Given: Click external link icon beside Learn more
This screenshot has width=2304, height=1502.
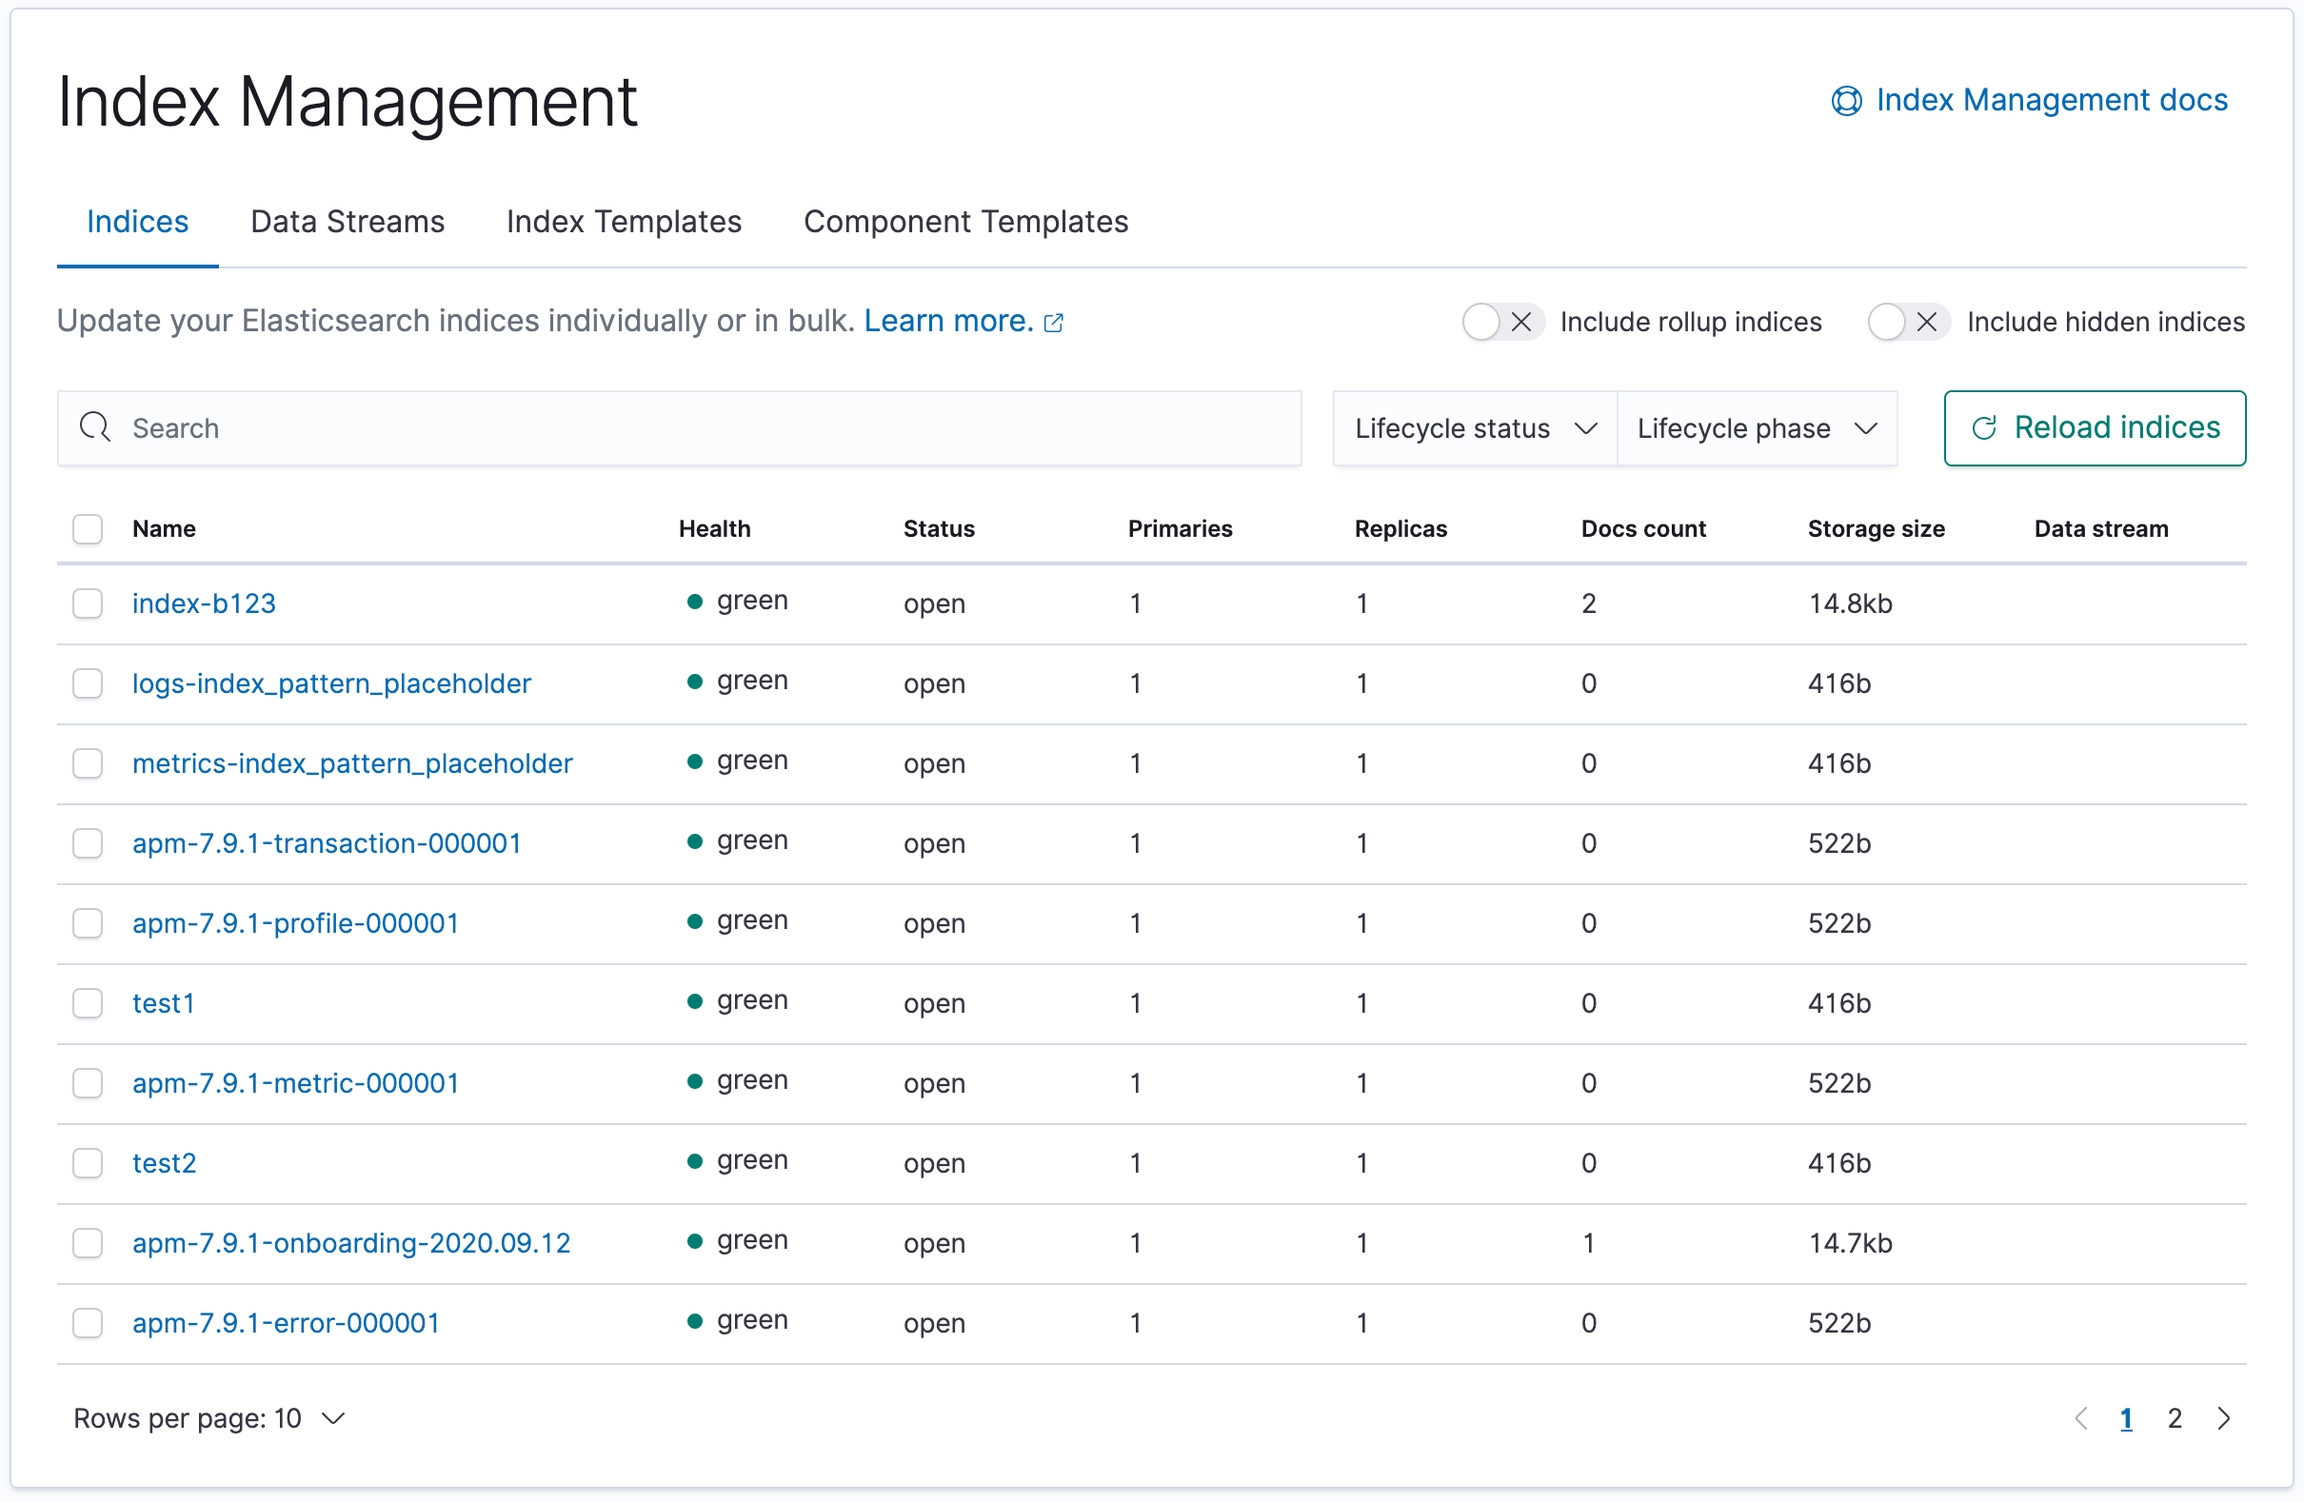Looking at the screenshot, I should click(x=1054, y=323).
